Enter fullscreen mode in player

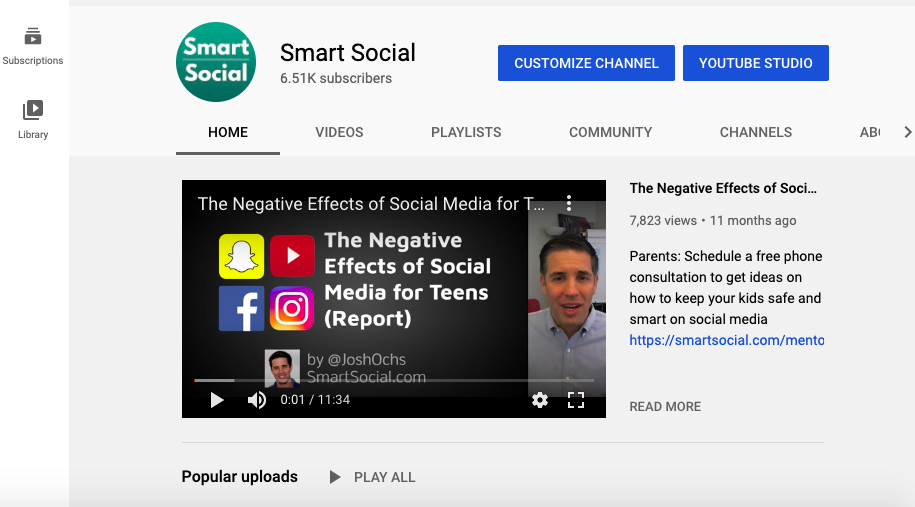576,400
